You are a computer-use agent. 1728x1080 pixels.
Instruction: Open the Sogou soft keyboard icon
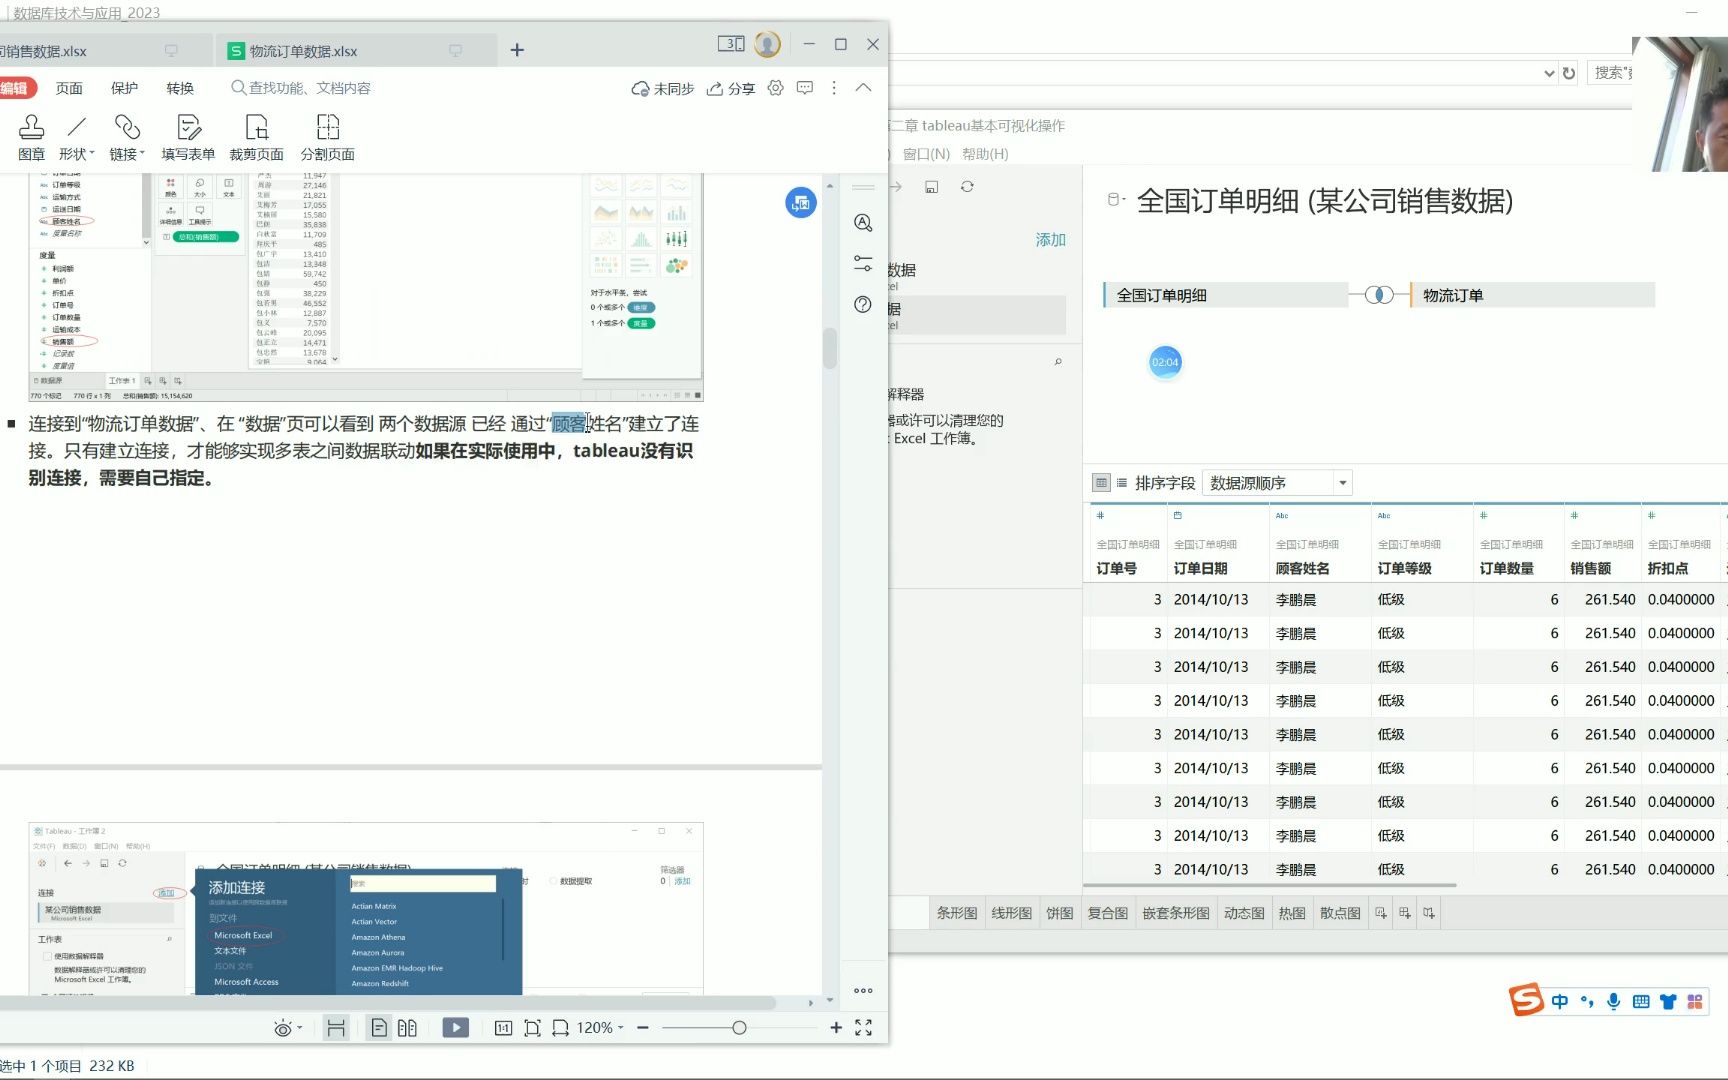(x=1641, y=1002)
